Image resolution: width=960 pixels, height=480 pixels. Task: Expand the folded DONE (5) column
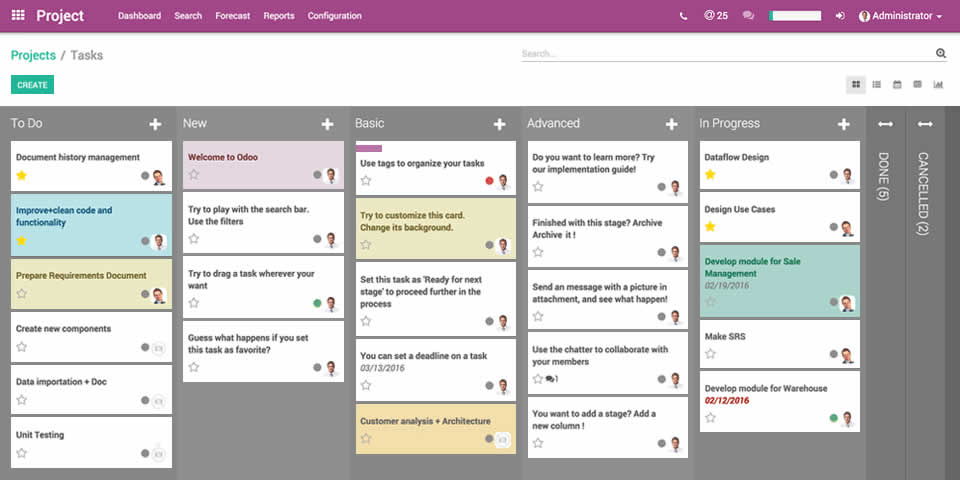(885, 124)
